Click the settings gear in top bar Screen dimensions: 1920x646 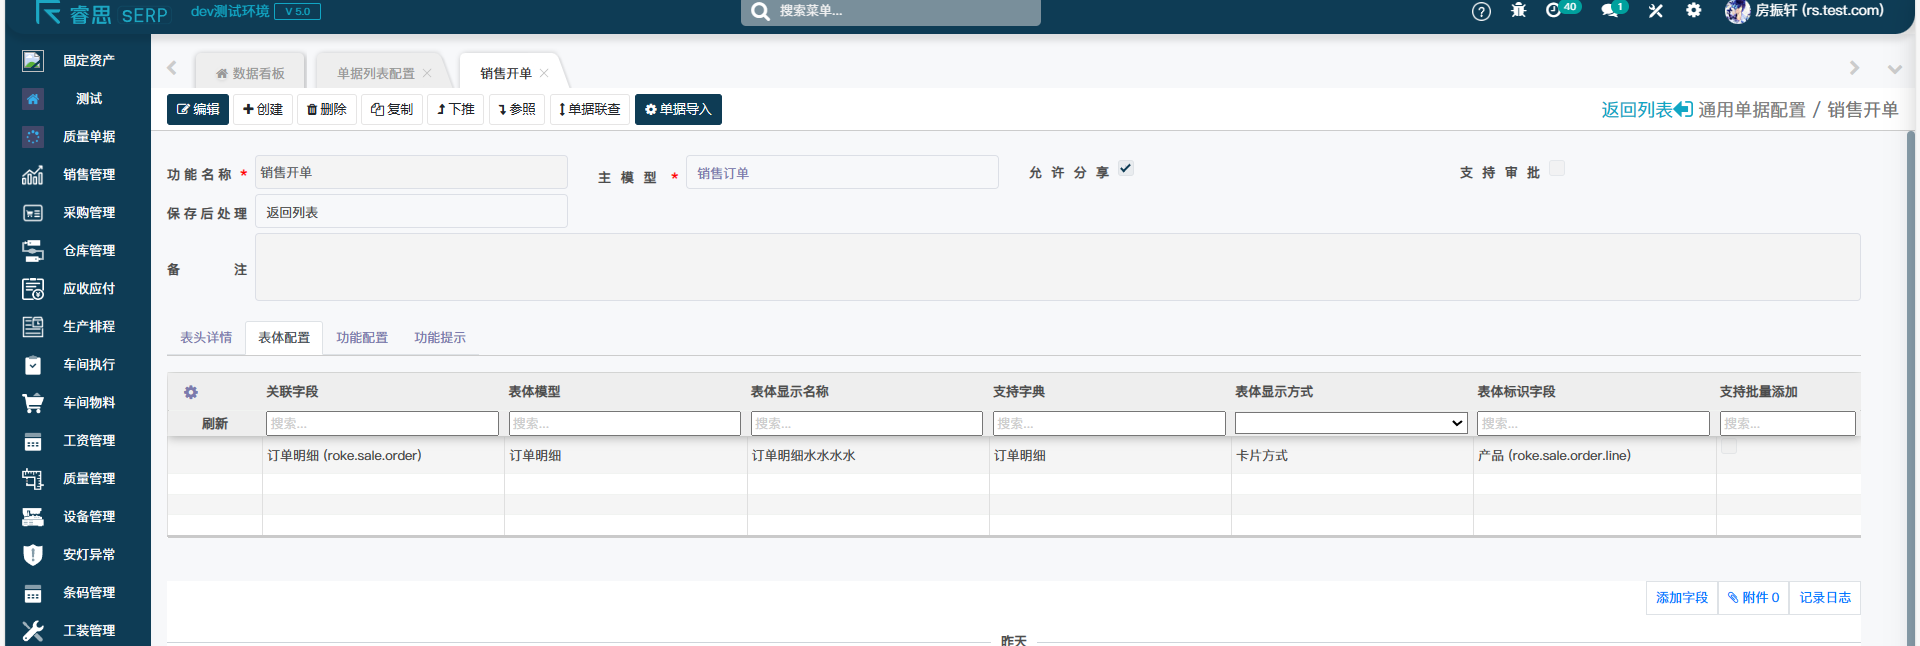[x=1693, y=11]
